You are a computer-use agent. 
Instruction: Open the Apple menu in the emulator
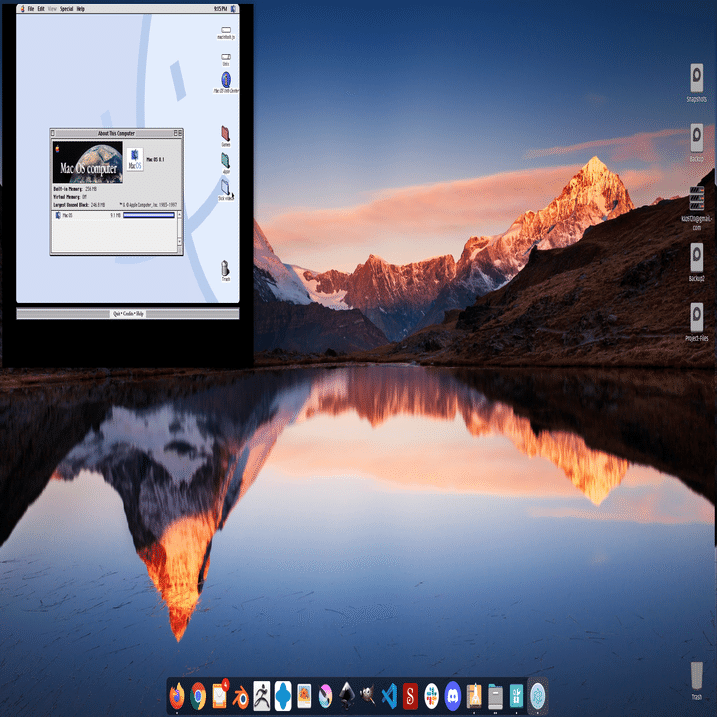[22, 9]
